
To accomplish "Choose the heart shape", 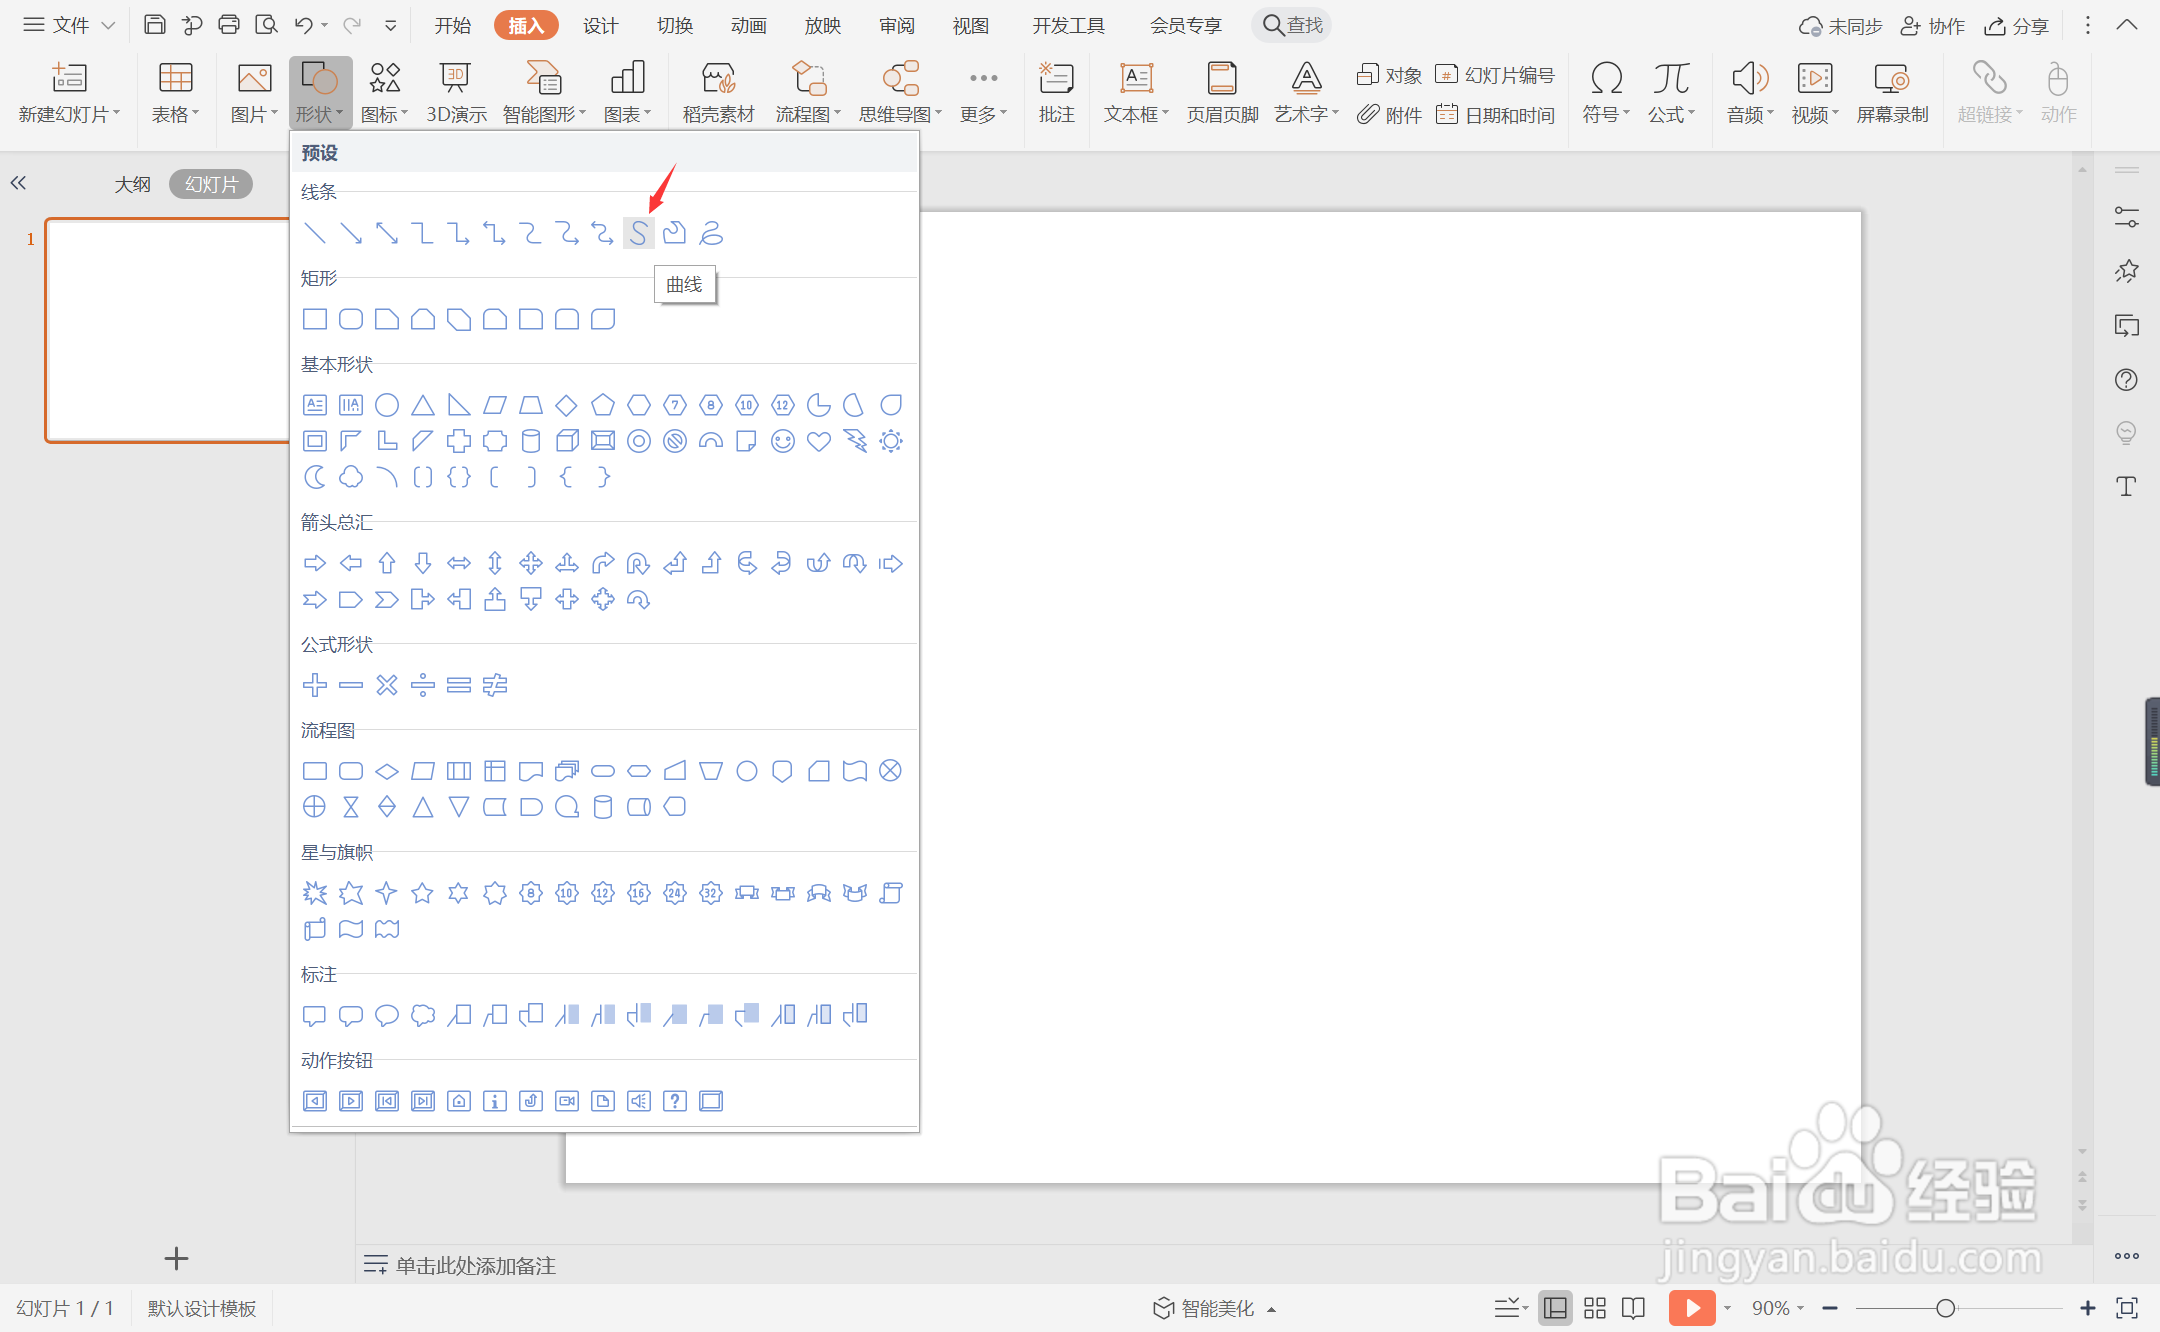I will (818, 441).
